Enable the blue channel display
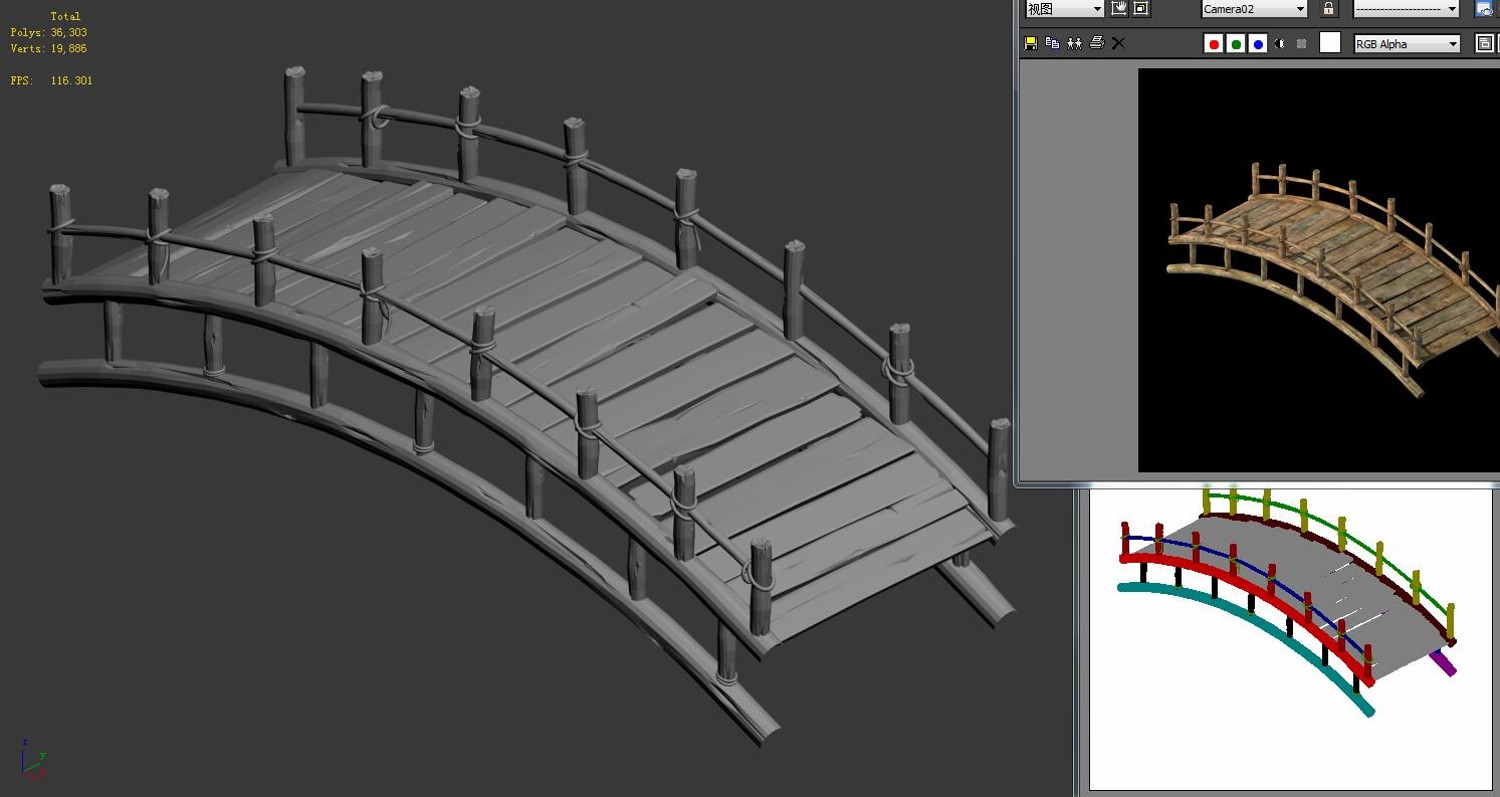Viewport: 1500px width, 797px height. [1258, 44]
